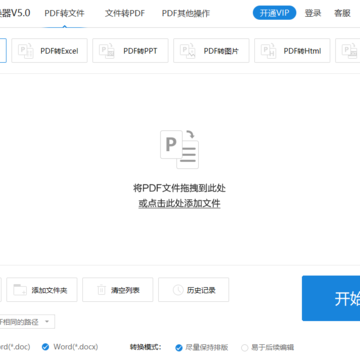Select the PDF转Html conversion icon
Viewport: 360px width, 360px height.
(269, 51)
